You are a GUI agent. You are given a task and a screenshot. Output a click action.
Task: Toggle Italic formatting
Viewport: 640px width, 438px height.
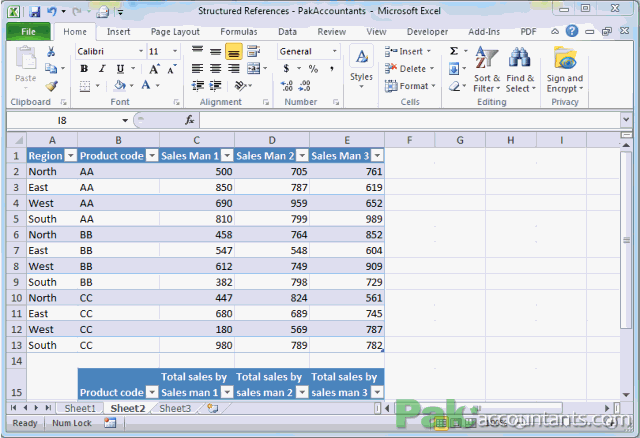(x=102, y=69)
